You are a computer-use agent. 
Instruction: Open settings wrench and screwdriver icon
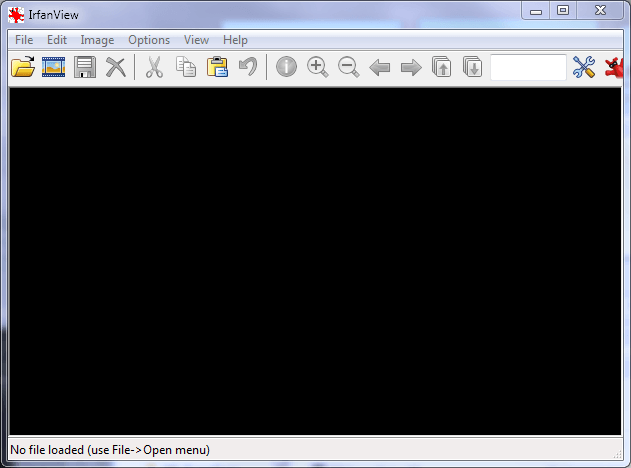pos(584,67)
